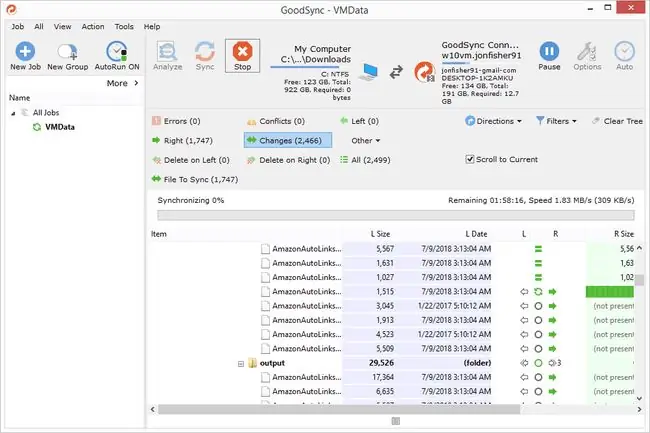Select do-nothing circle on 6,635 row
The image size is (650, 433).
coord(538,392)
